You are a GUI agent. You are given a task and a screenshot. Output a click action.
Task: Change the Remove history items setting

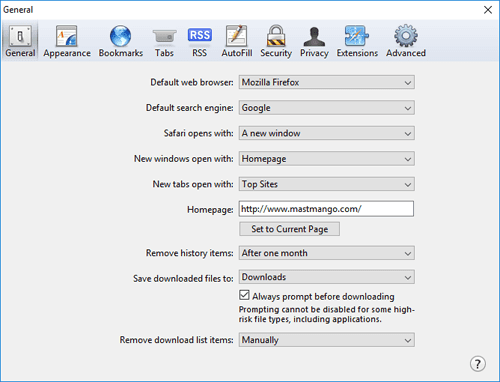pyautogui.click(x=327, y=253)
